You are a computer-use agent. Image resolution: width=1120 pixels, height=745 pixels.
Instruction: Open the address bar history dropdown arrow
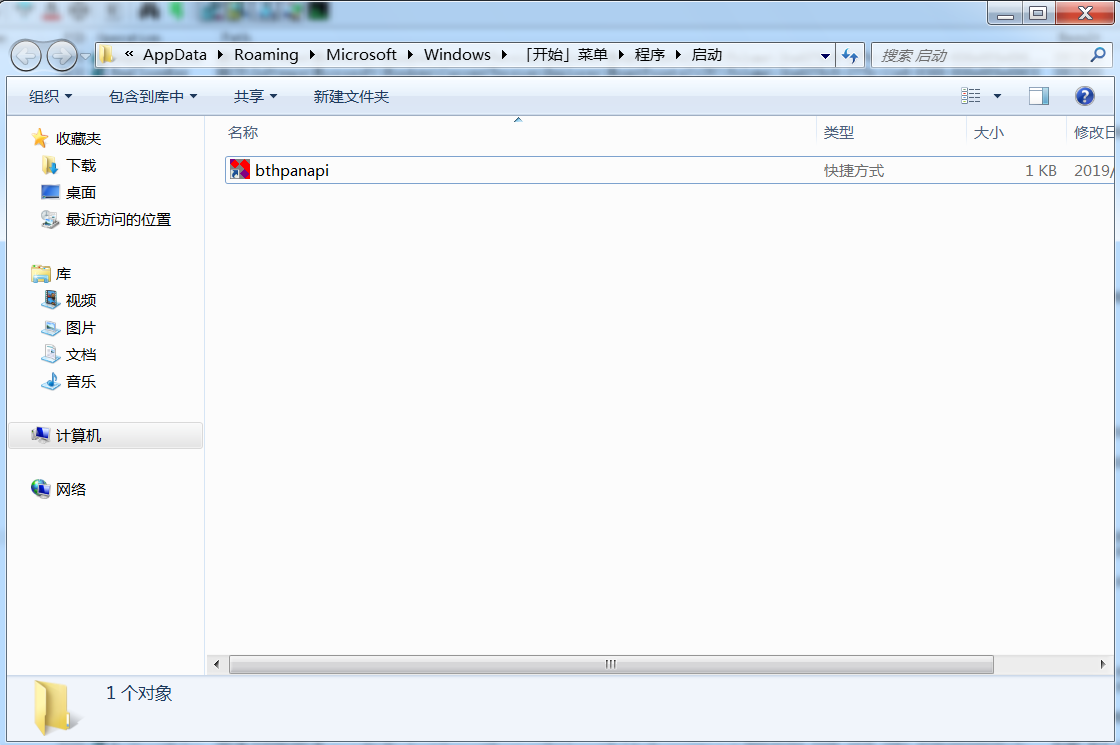tap(825, 55)
